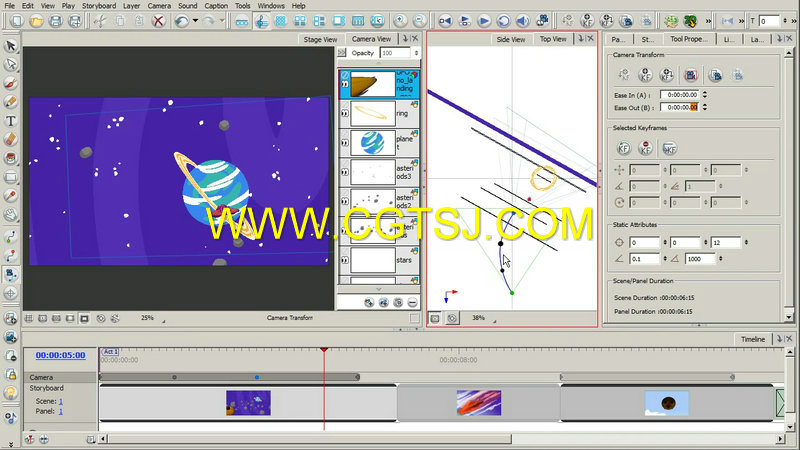
Task: Toggle visibility of the stars layer
Action: (x=345, y=260)
